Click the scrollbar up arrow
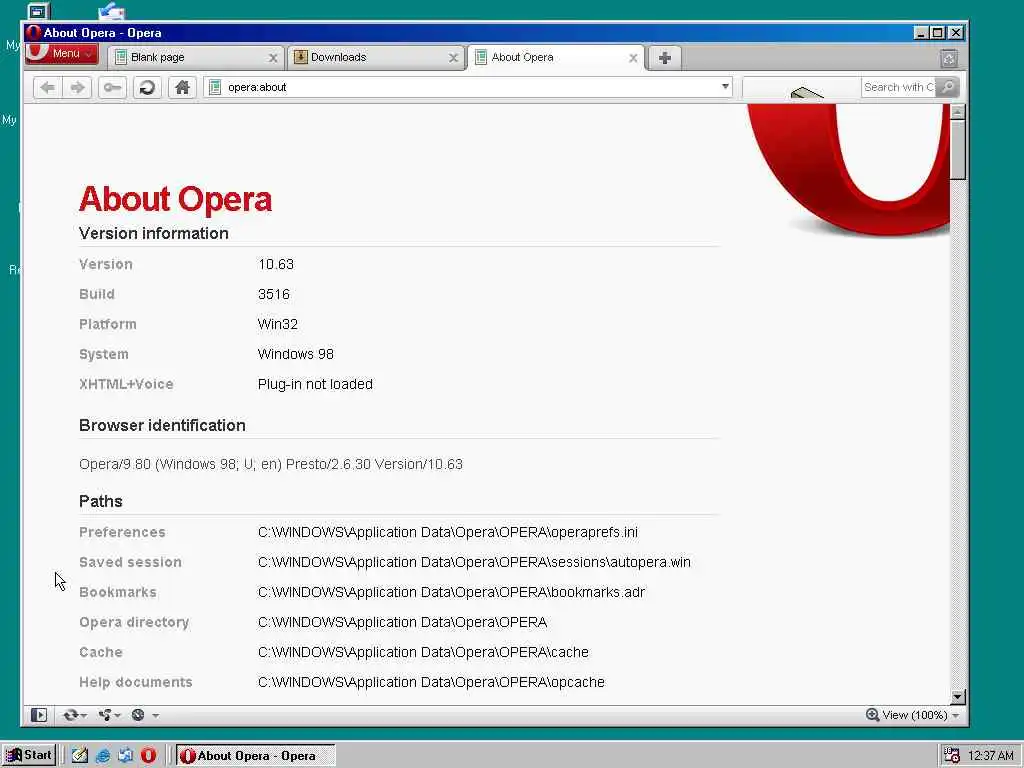 (957, 112)
